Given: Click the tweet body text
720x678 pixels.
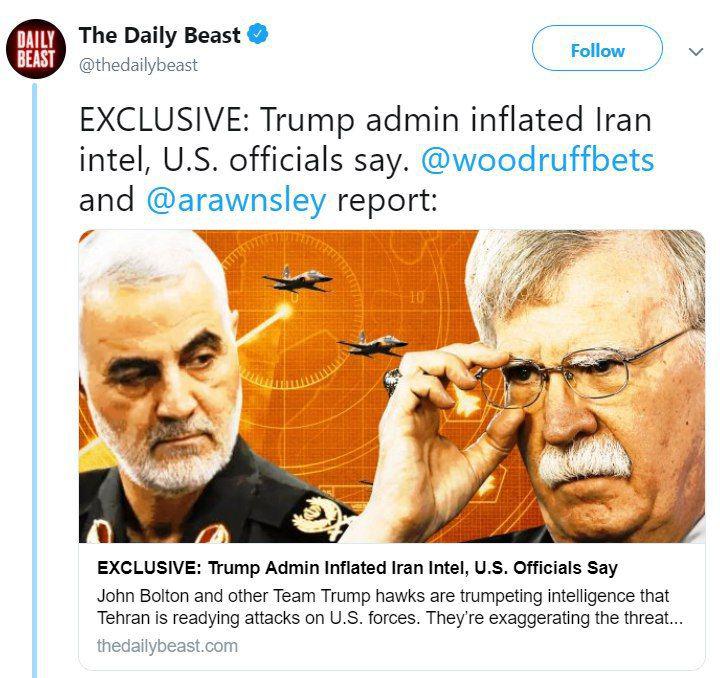Looking at the screenshot, I should pos(366,160).
